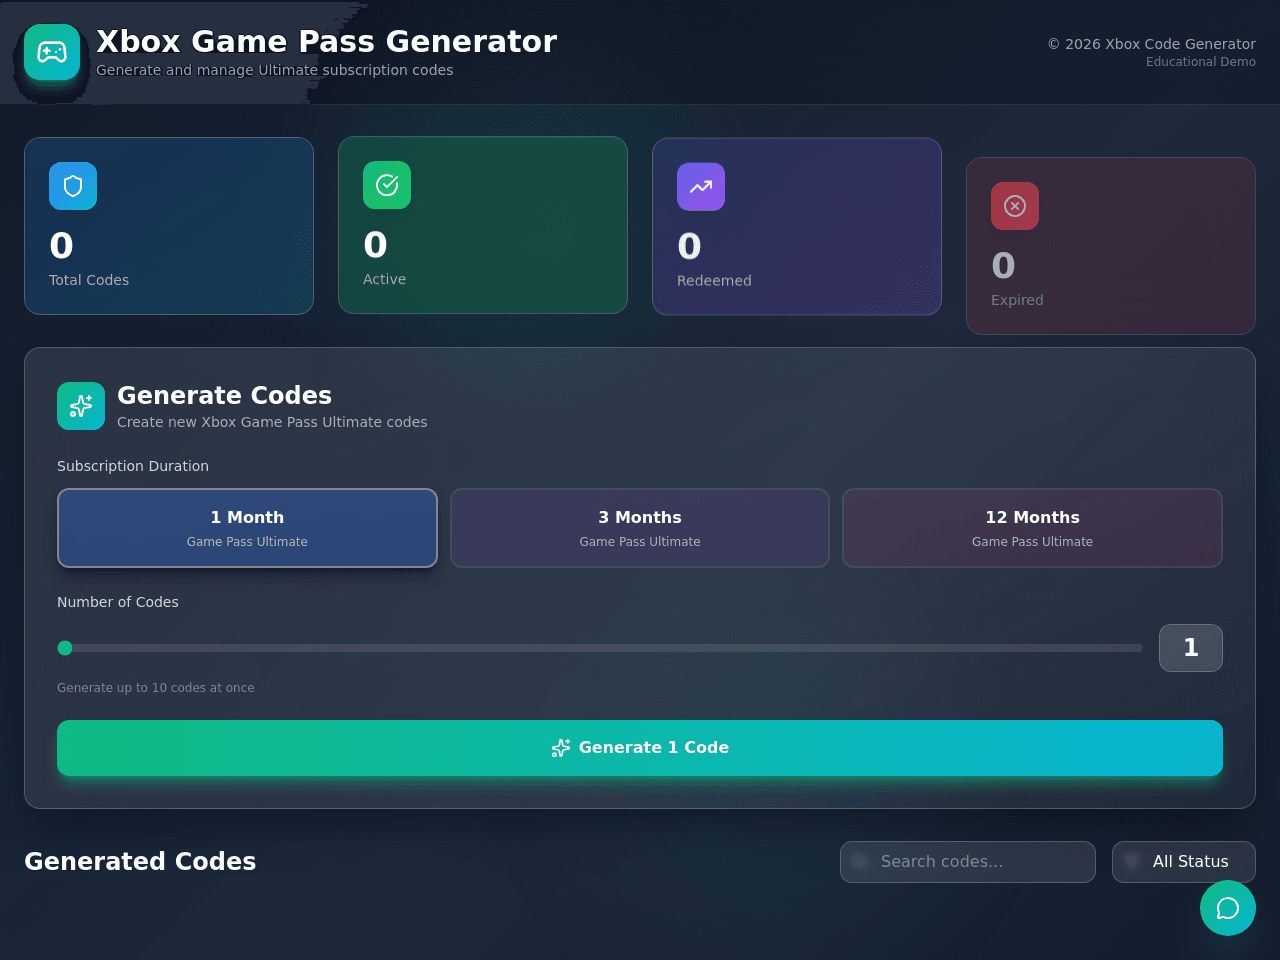Click the trending arrow icon on the Redeemed card
This screenshot has width=1280, height=960.
701,187
